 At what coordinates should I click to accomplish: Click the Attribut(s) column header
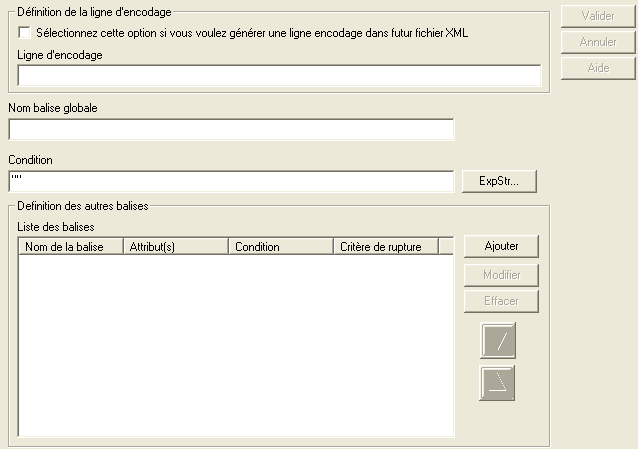(x=175, y=247)
